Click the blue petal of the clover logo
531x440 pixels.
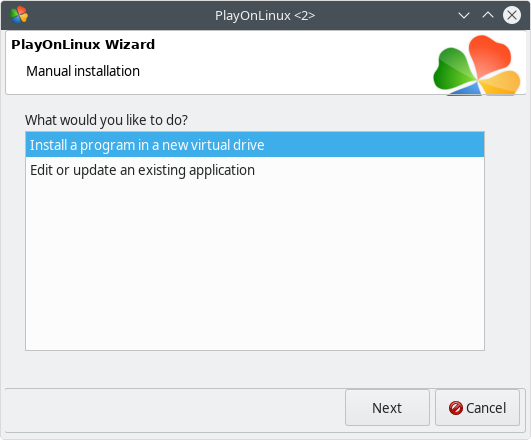point(466,90)
